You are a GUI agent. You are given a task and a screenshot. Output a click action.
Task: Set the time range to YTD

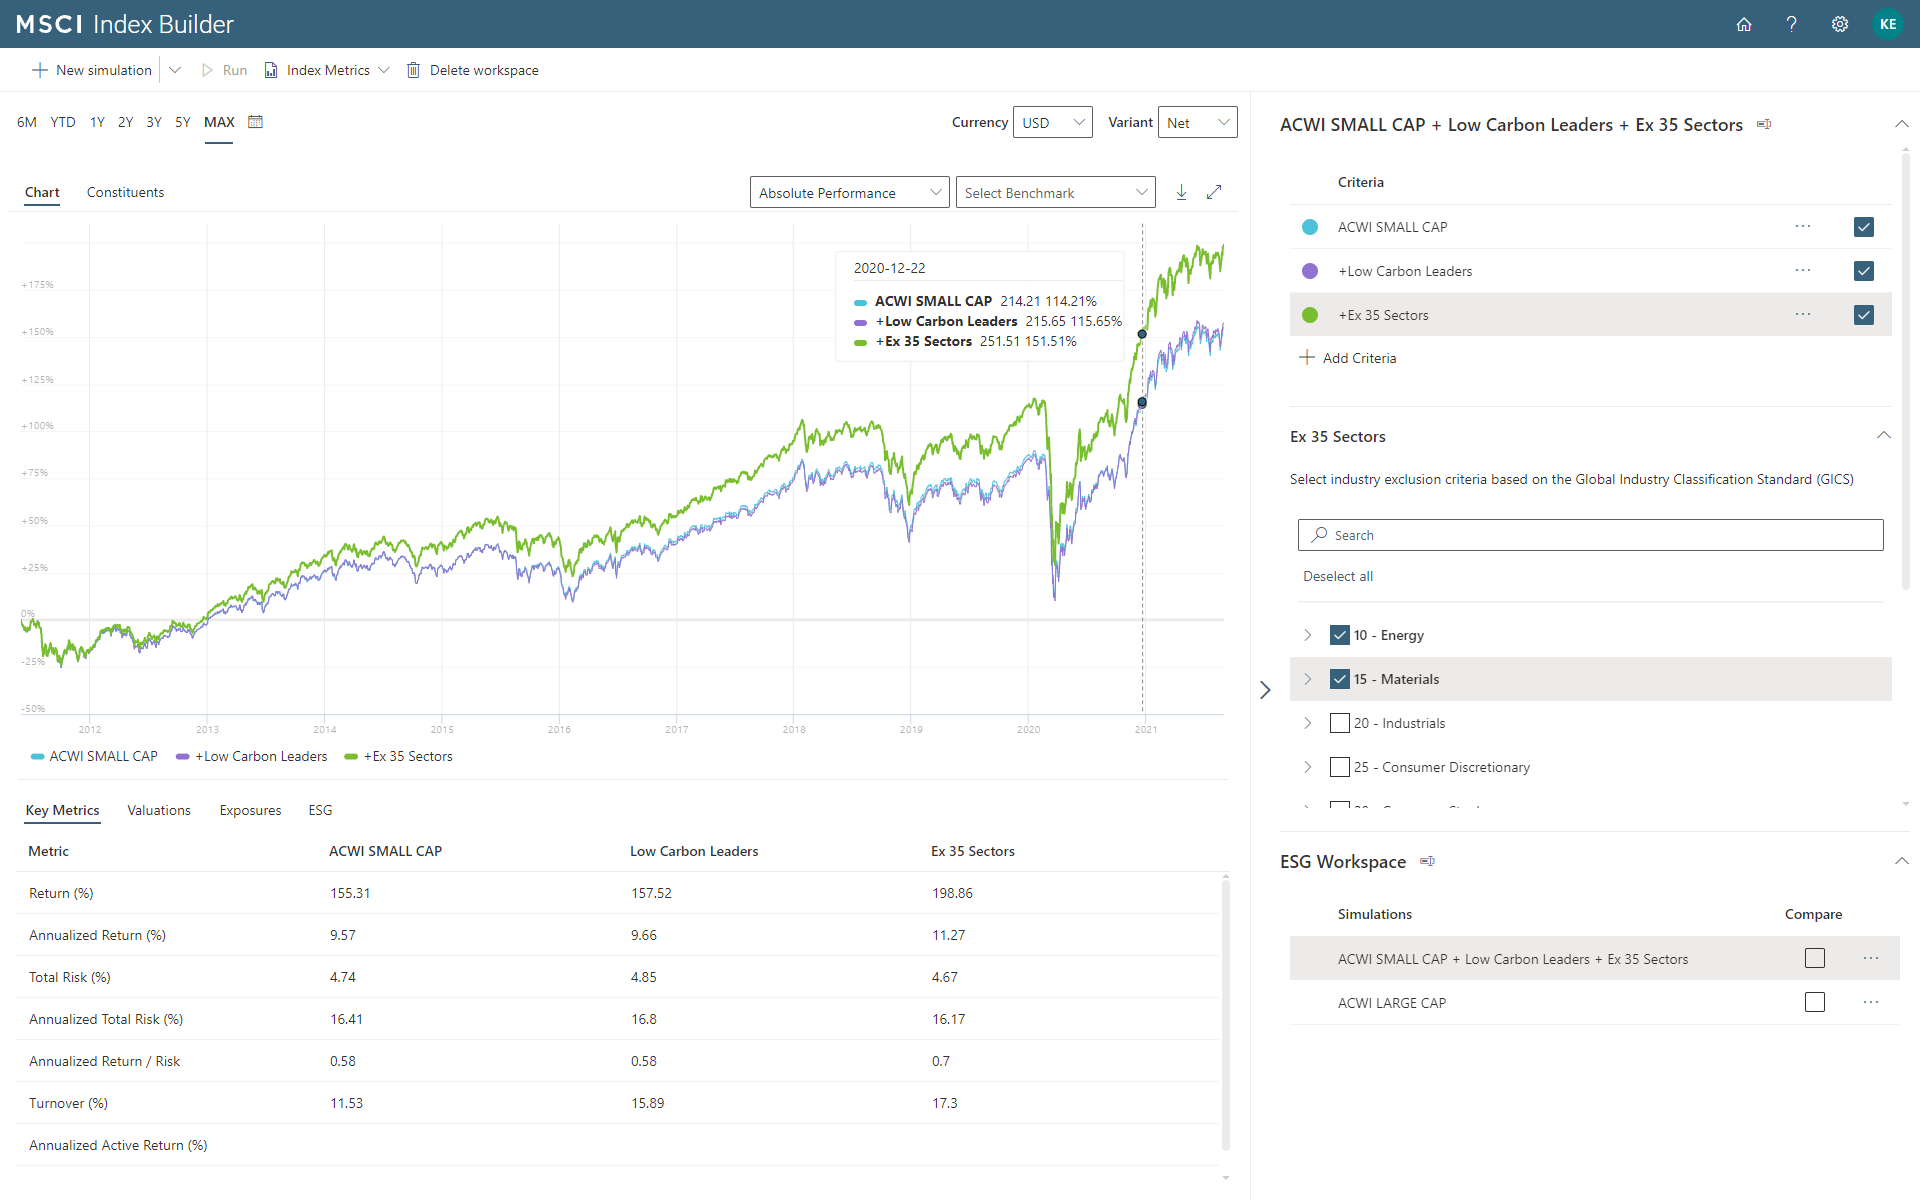click(63, 122)
